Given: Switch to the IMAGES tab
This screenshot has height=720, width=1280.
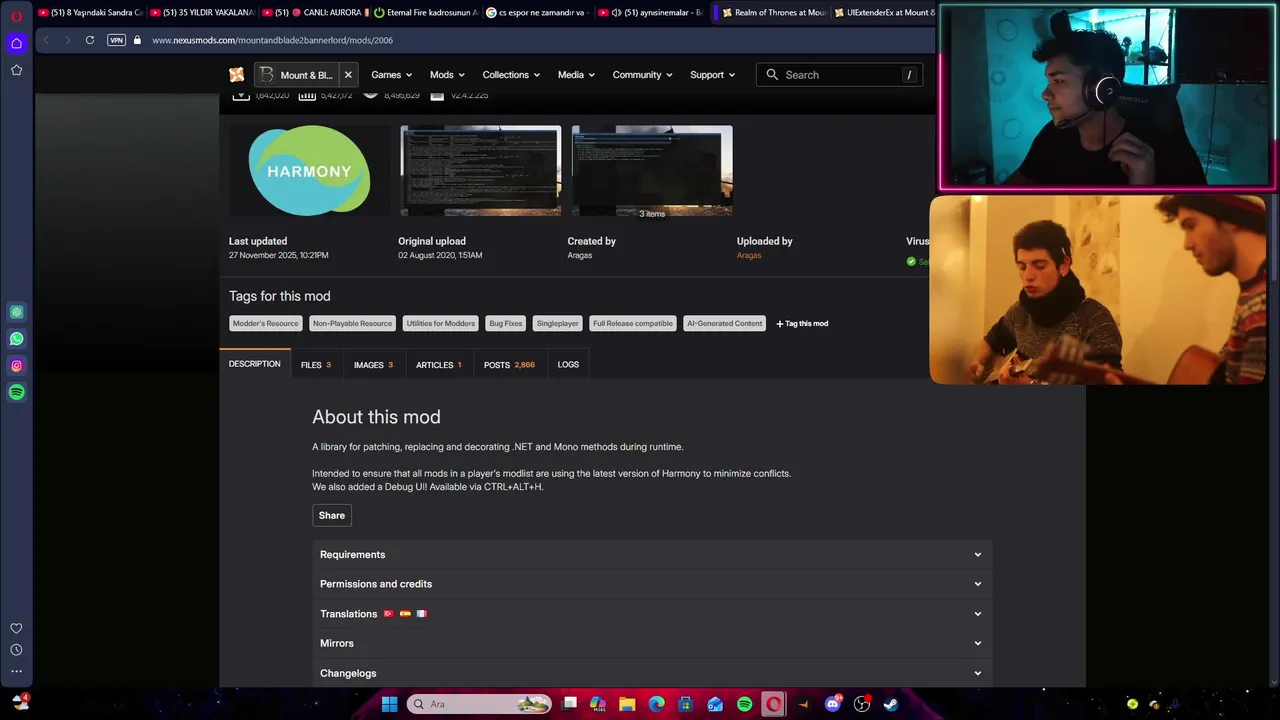Looking at the screenshot, I should (x=373, y=365).
